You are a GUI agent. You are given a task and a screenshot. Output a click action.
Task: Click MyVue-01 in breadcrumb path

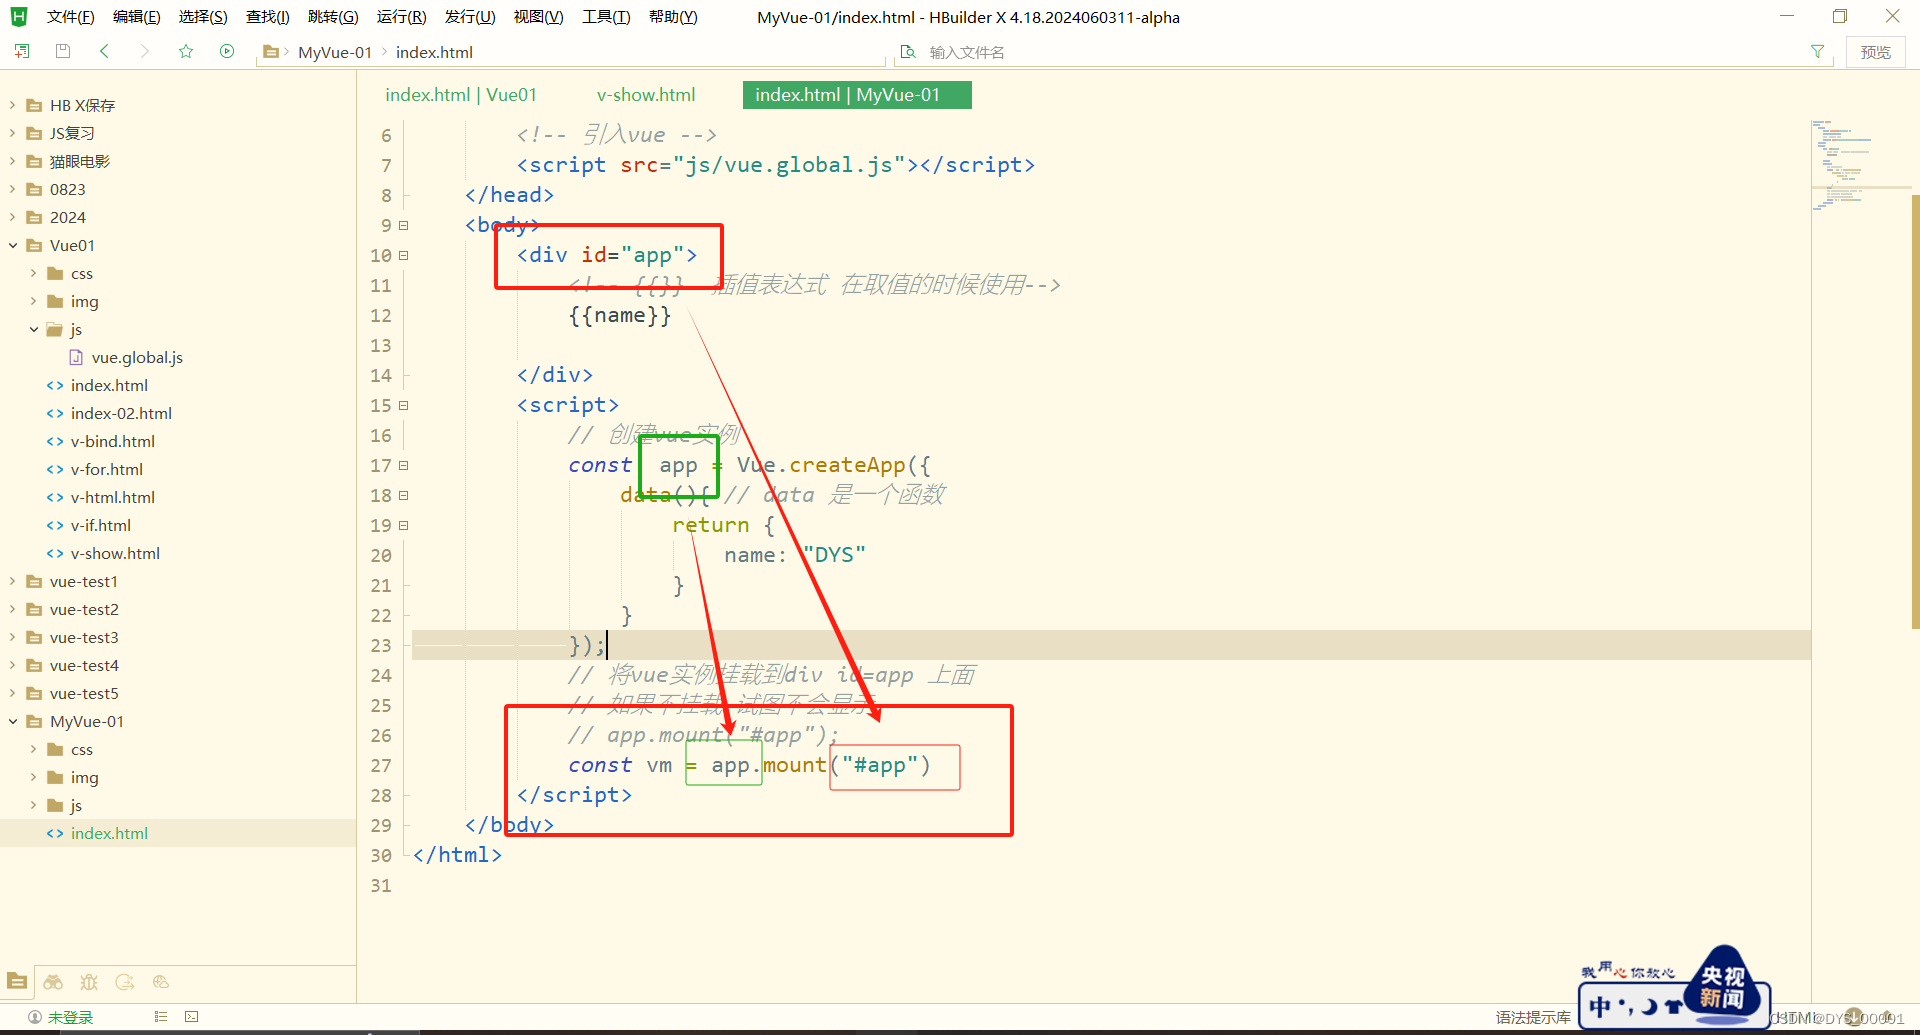coord(335,52)
